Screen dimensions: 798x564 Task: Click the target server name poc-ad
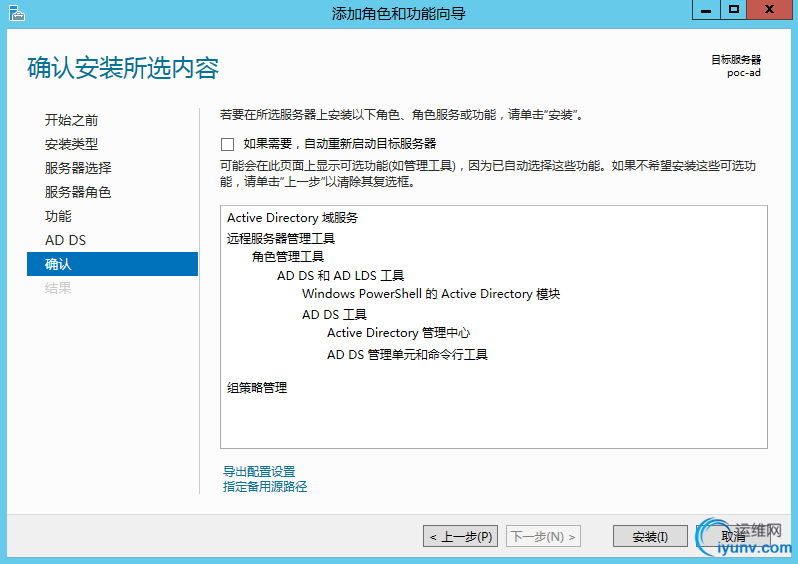pyautogui.click(x=744, y=73)
